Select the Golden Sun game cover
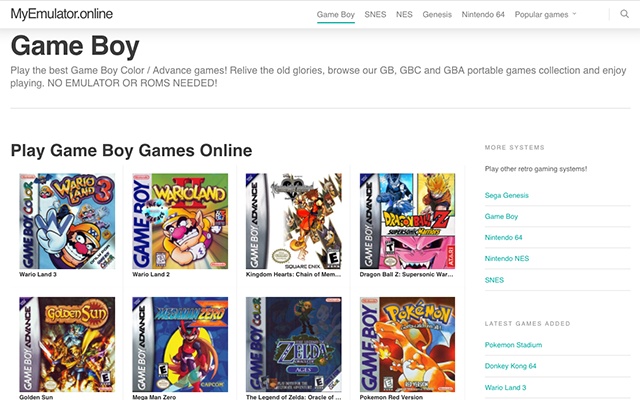Screen dimensions: 640x400 point(67,344)
